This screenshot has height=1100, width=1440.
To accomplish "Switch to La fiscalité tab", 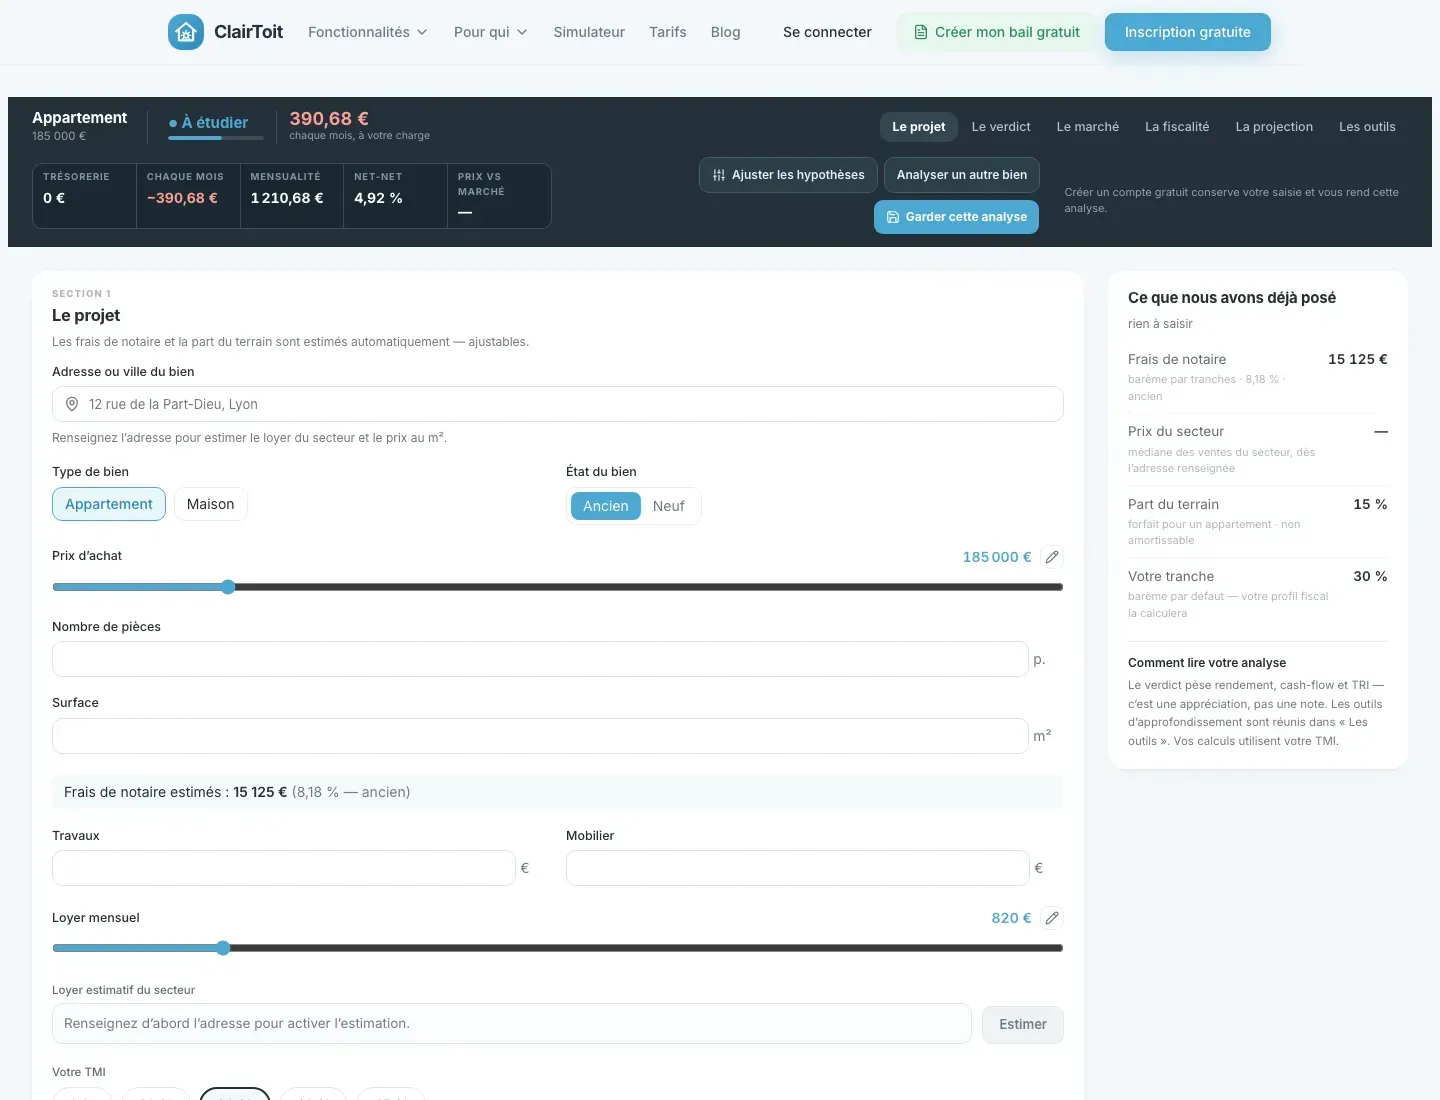I will pyautogui.click(x=1177, y=127).
